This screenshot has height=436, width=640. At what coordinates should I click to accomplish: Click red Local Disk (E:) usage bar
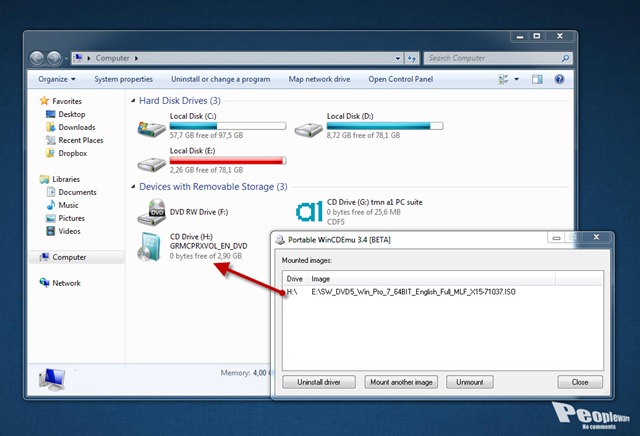228,160
